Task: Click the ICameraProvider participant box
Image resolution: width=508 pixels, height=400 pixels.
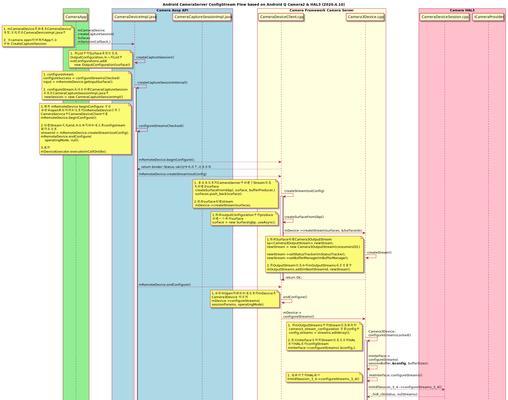Action: [488, 17]
